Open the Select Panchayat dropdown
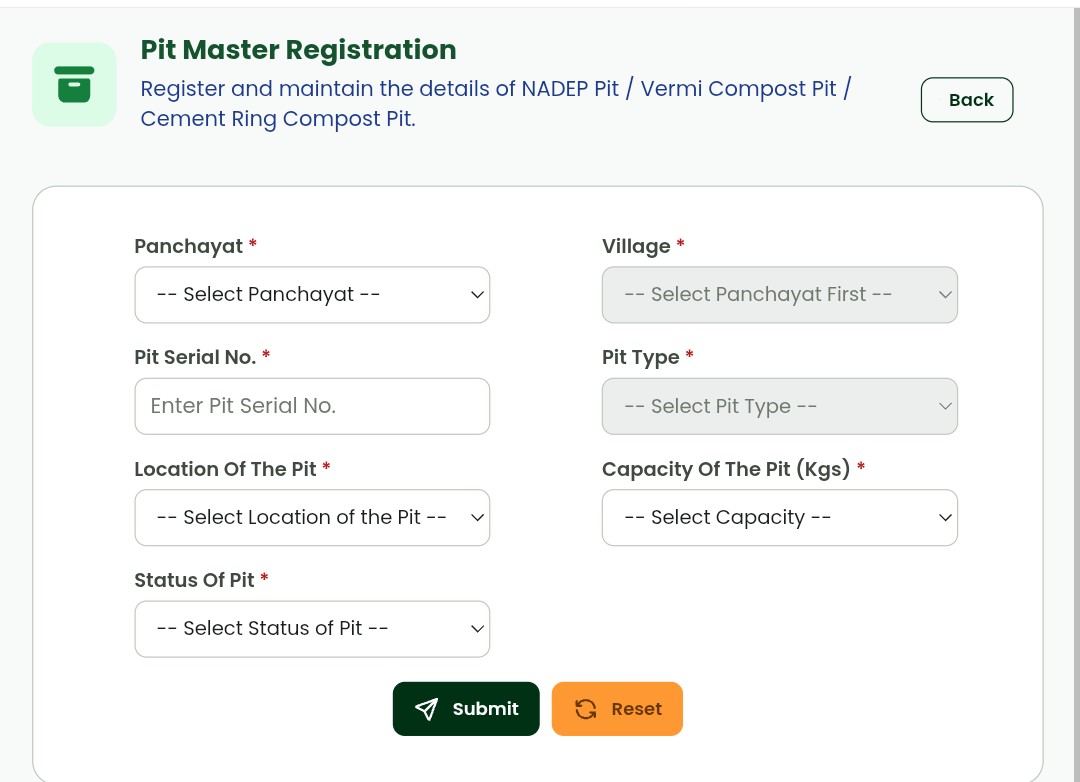This screenshot has width=1080, height=782. (x=312, y=295)
